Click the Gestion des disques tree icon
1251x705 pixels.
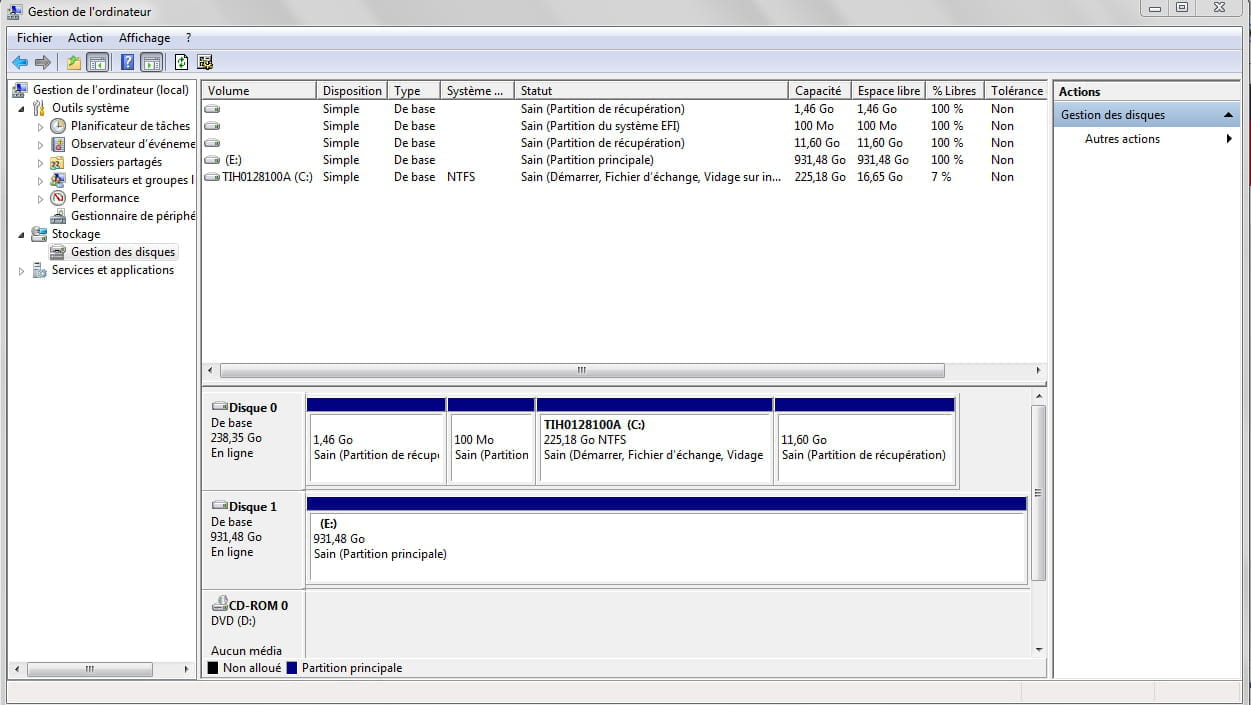tap(58, 252)
